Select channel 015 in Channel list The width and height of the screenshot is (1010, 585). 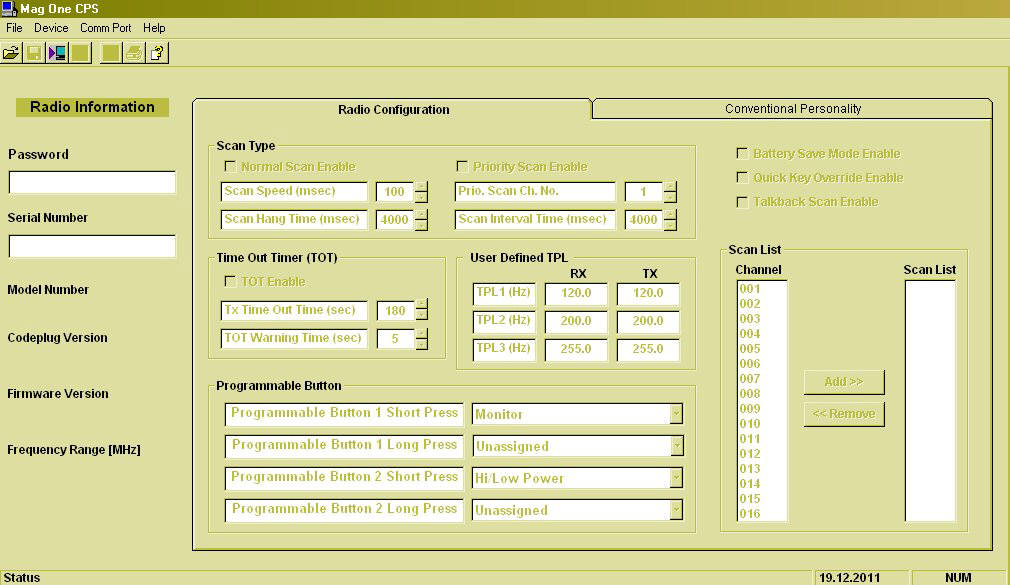point(750,499)
